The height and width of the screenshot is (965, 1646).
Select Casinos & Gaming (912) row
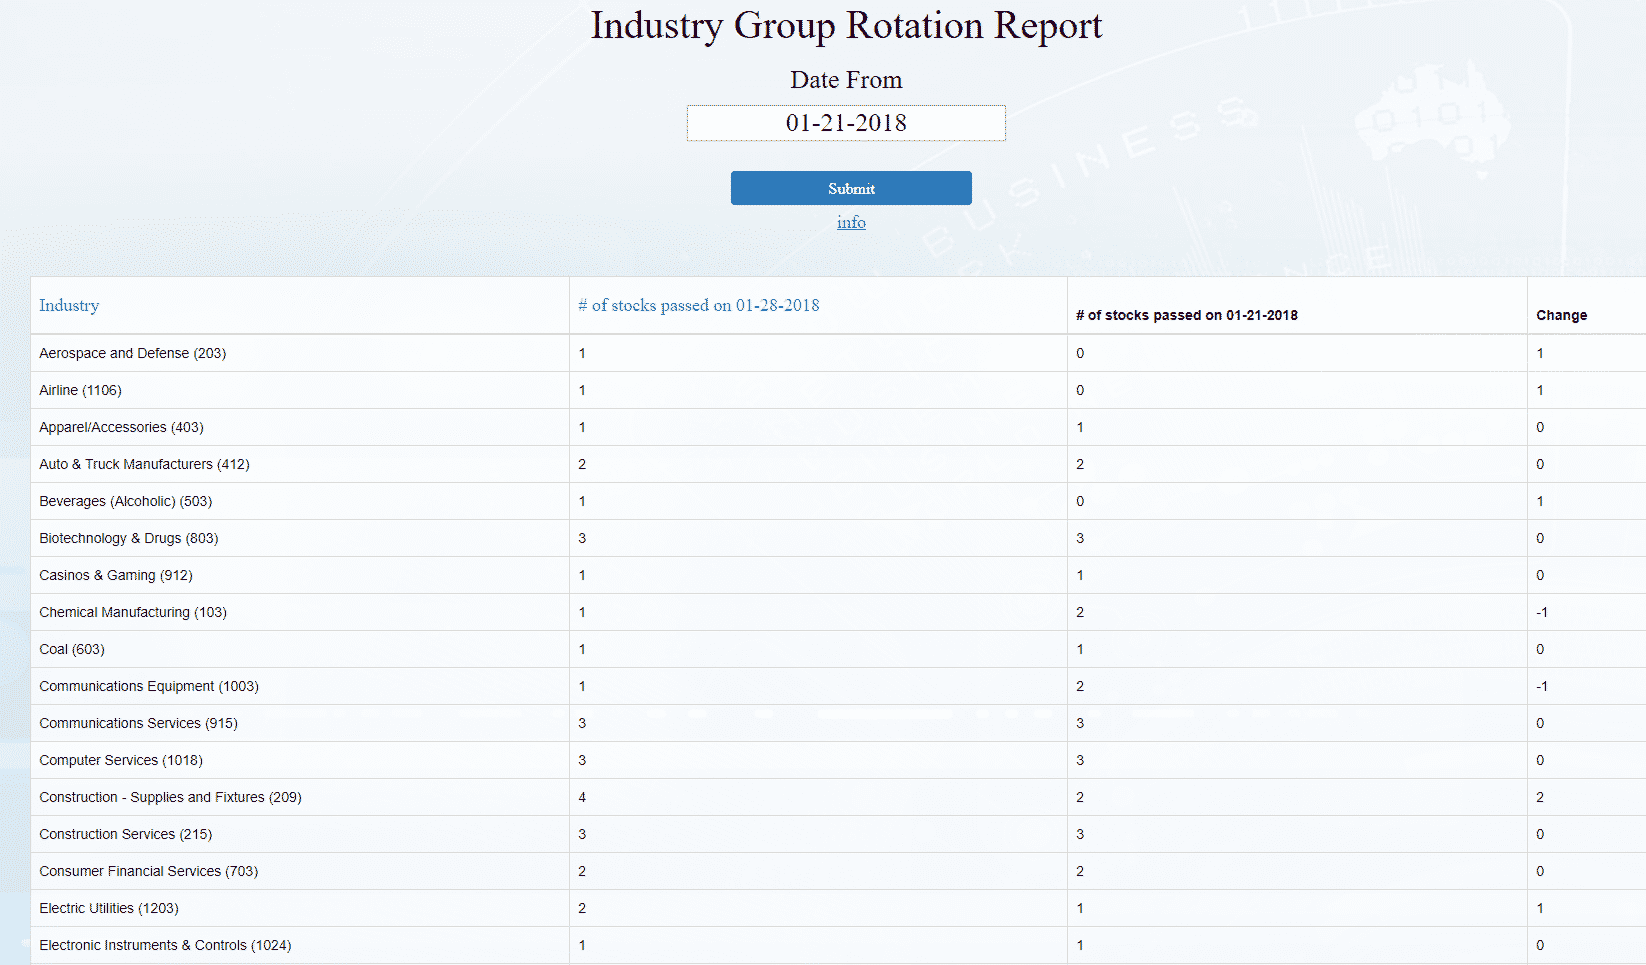coord(116,575)
